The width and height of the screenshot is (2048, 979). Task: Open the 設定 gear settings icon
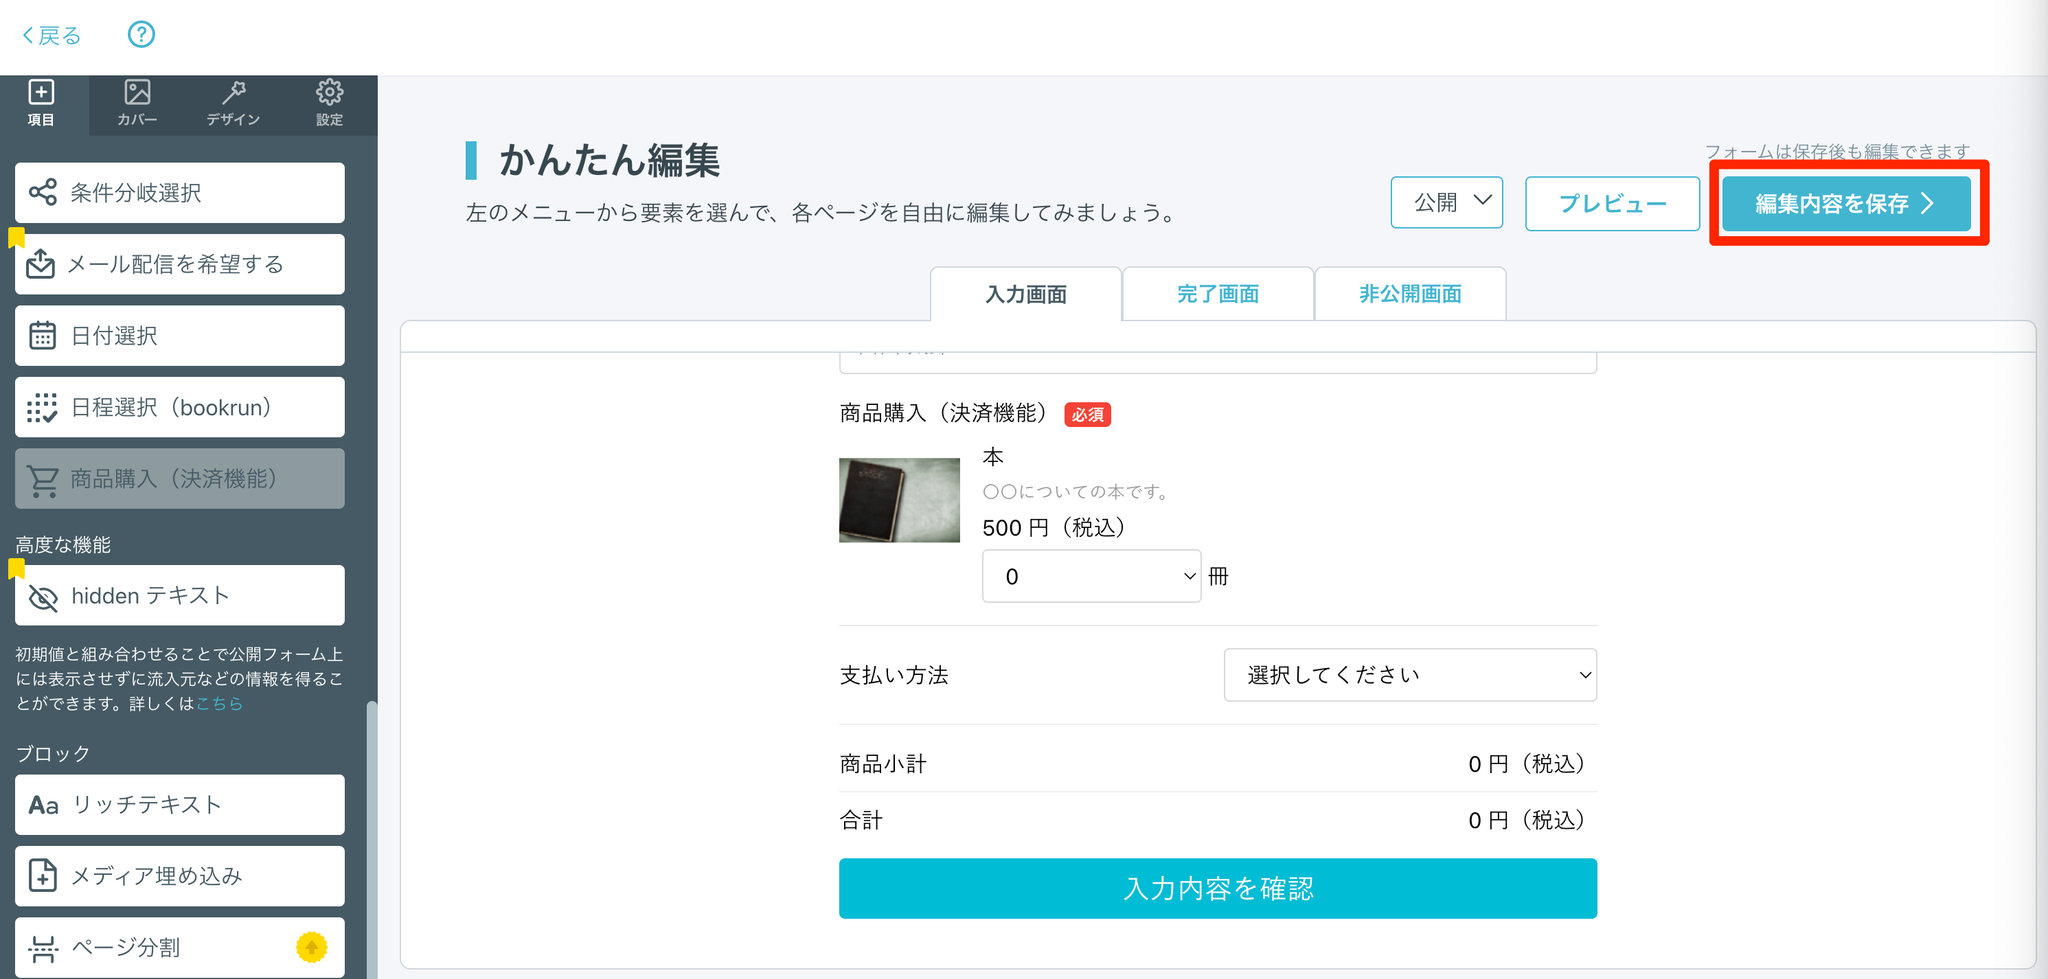329,104
